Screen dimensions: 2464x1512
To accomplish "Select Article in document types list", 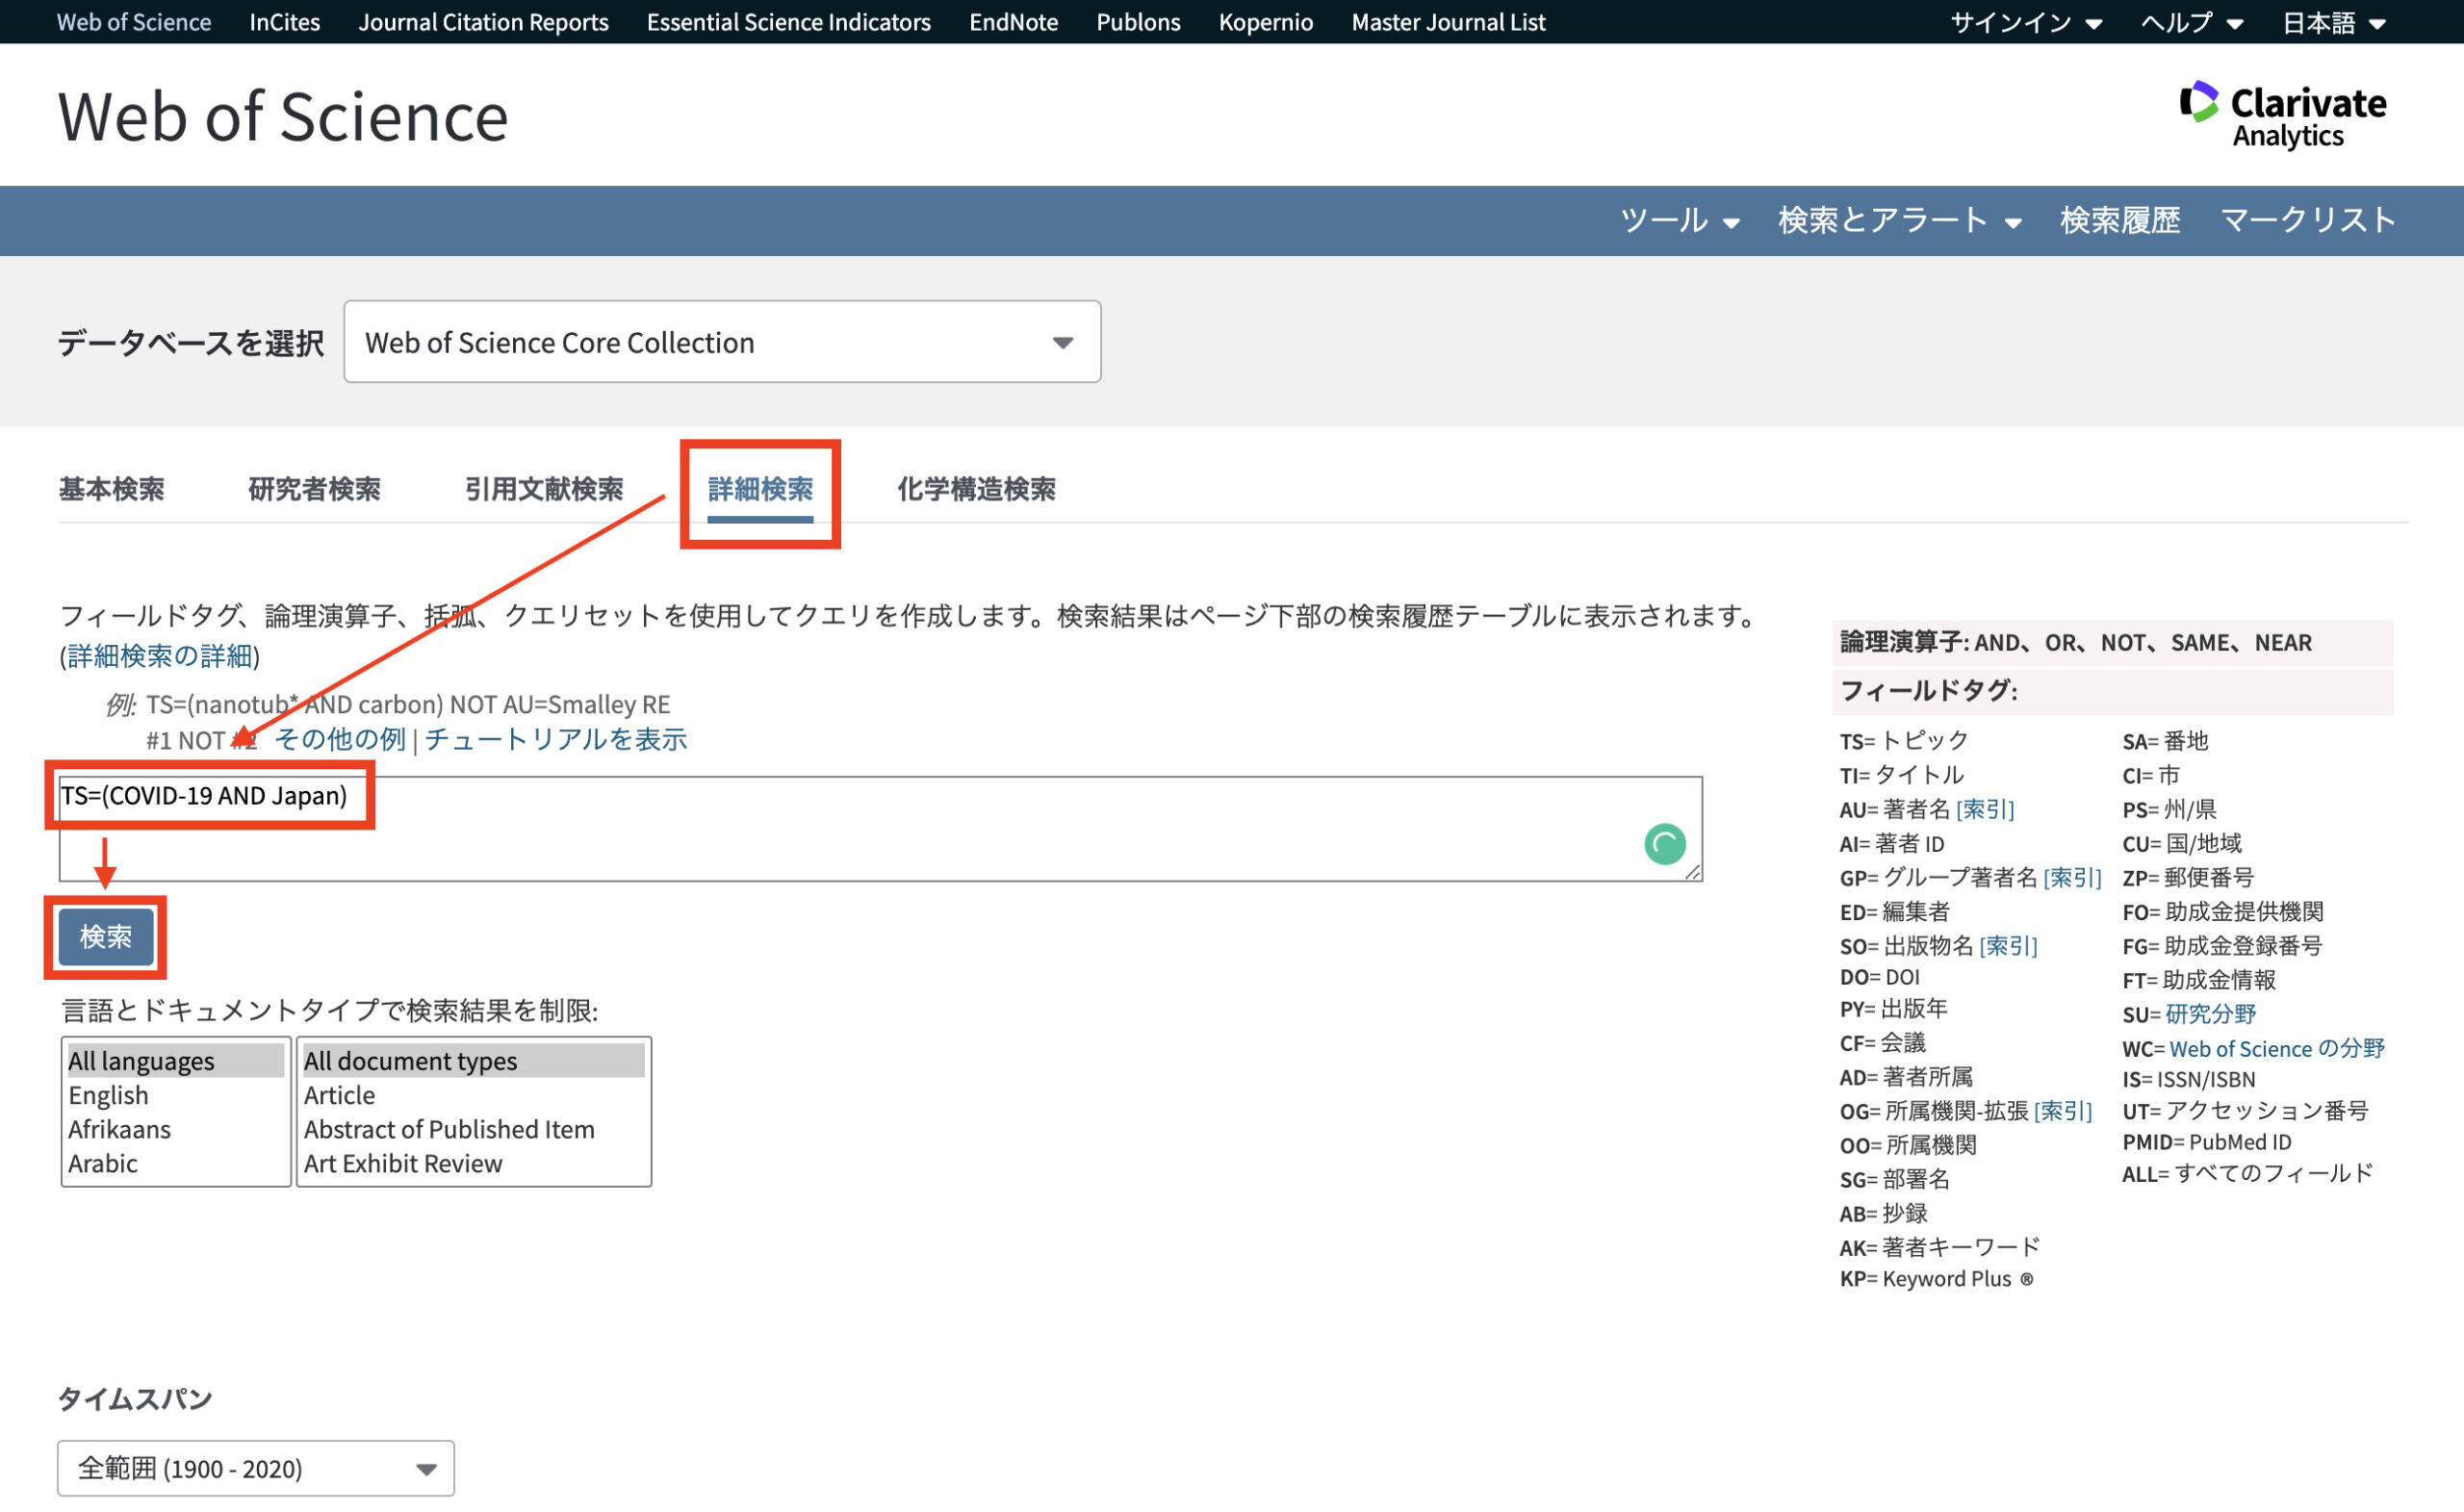I will coord(473,1095).
